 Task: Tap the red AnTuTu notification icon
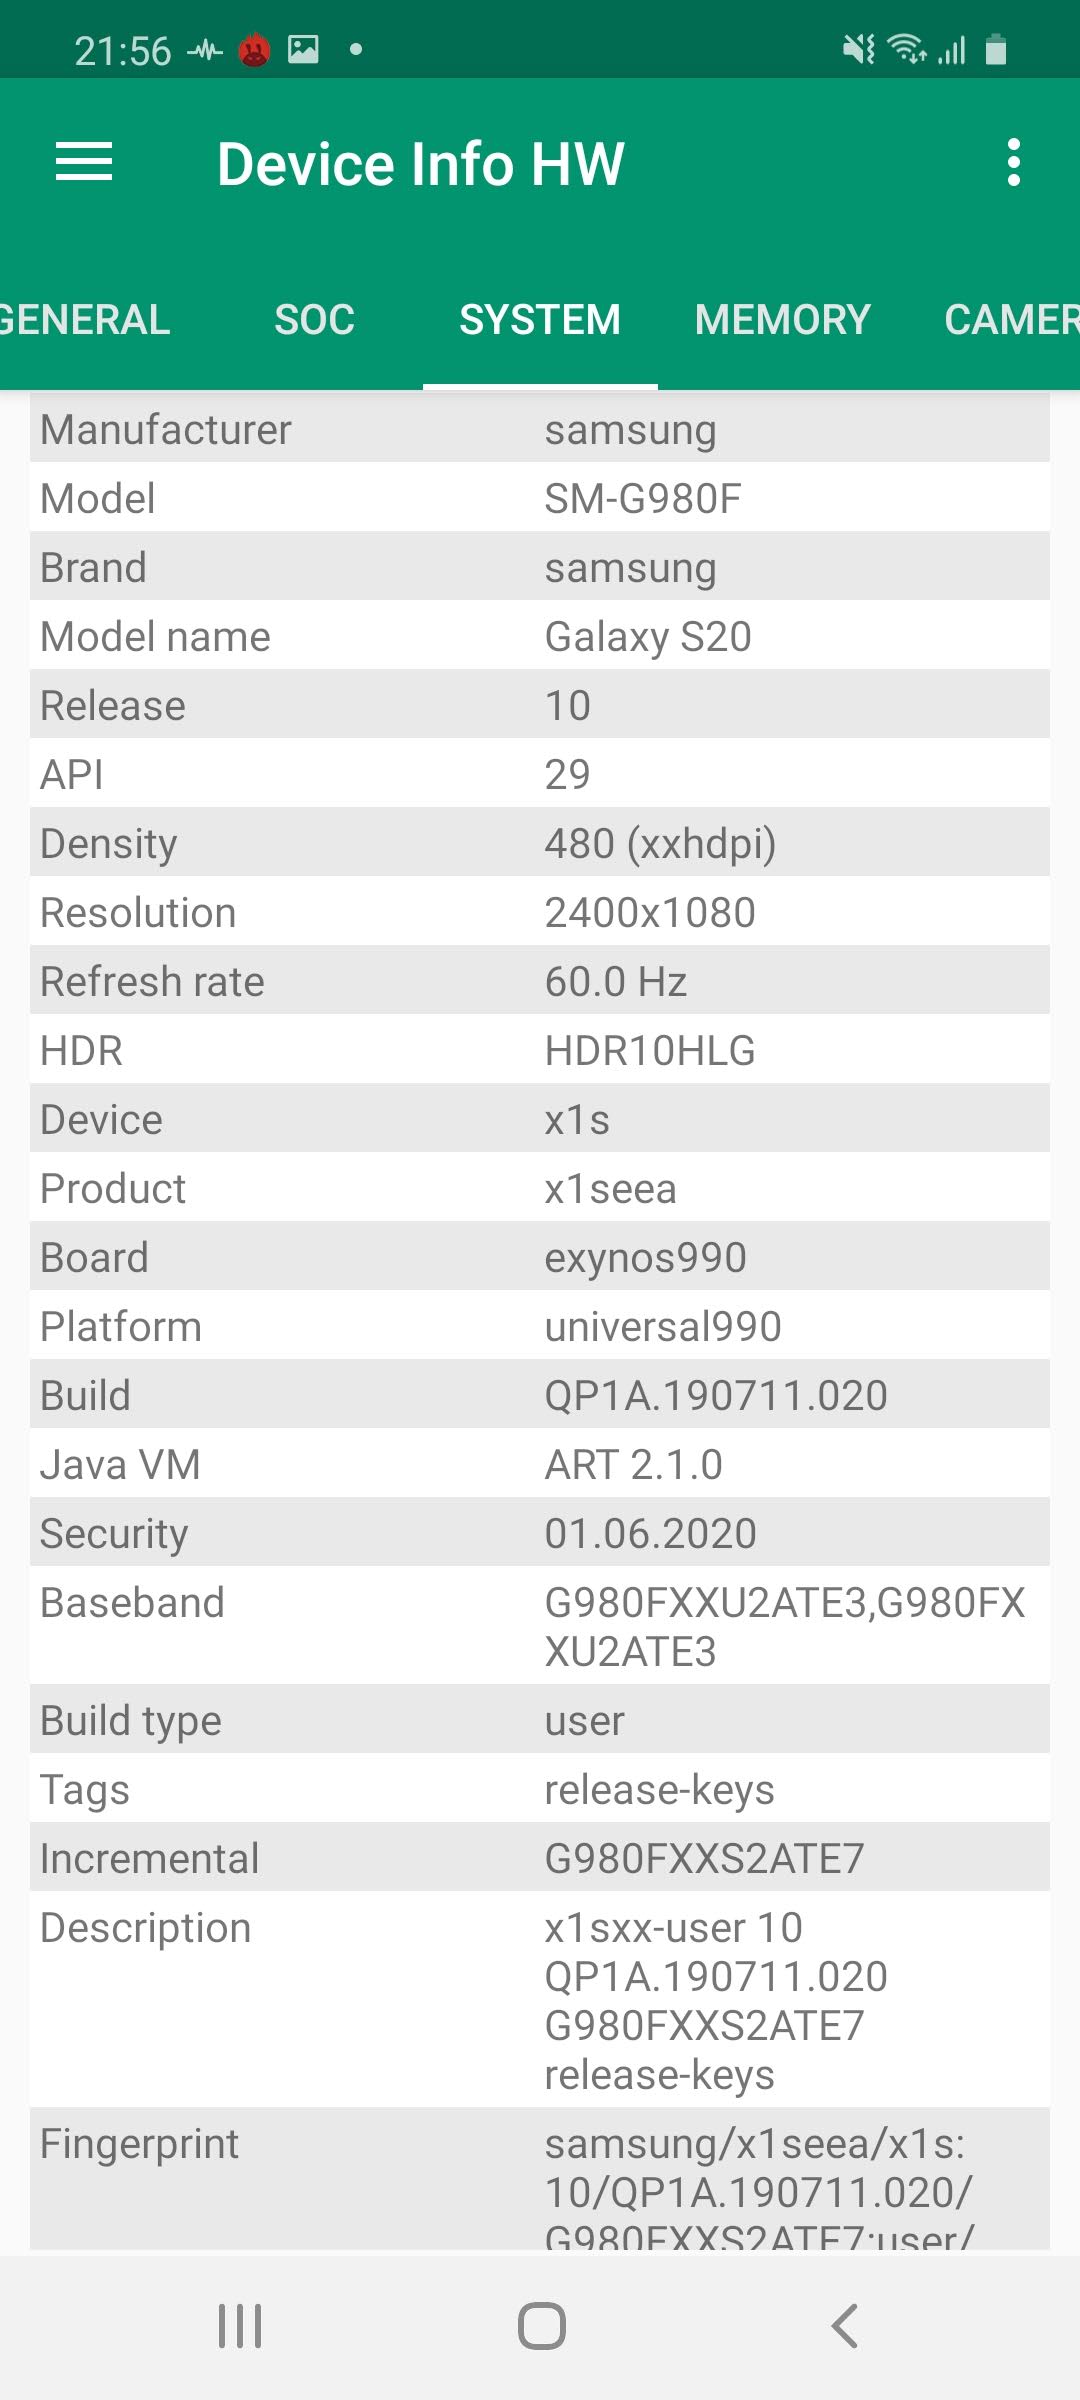(255, 49)
